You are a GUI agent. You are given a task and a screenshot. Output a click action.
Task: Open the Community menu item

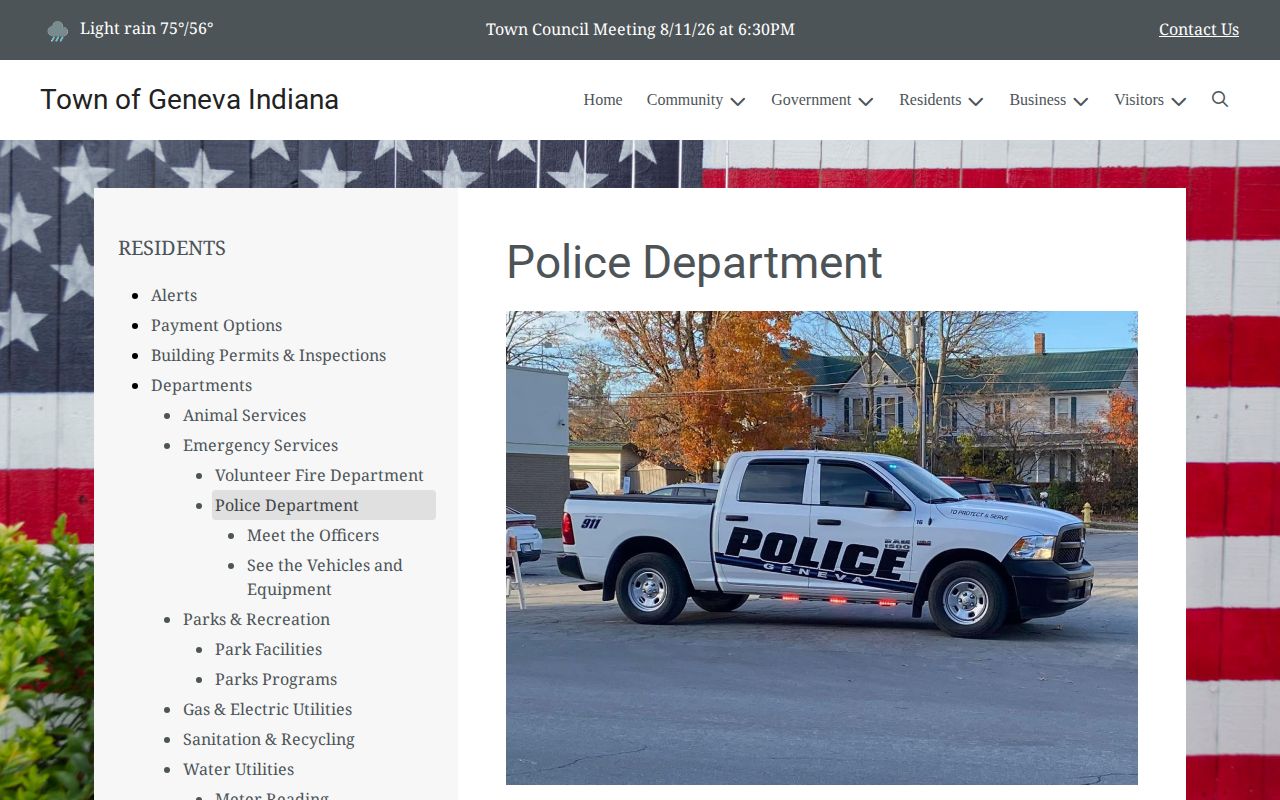click(685, 100)
